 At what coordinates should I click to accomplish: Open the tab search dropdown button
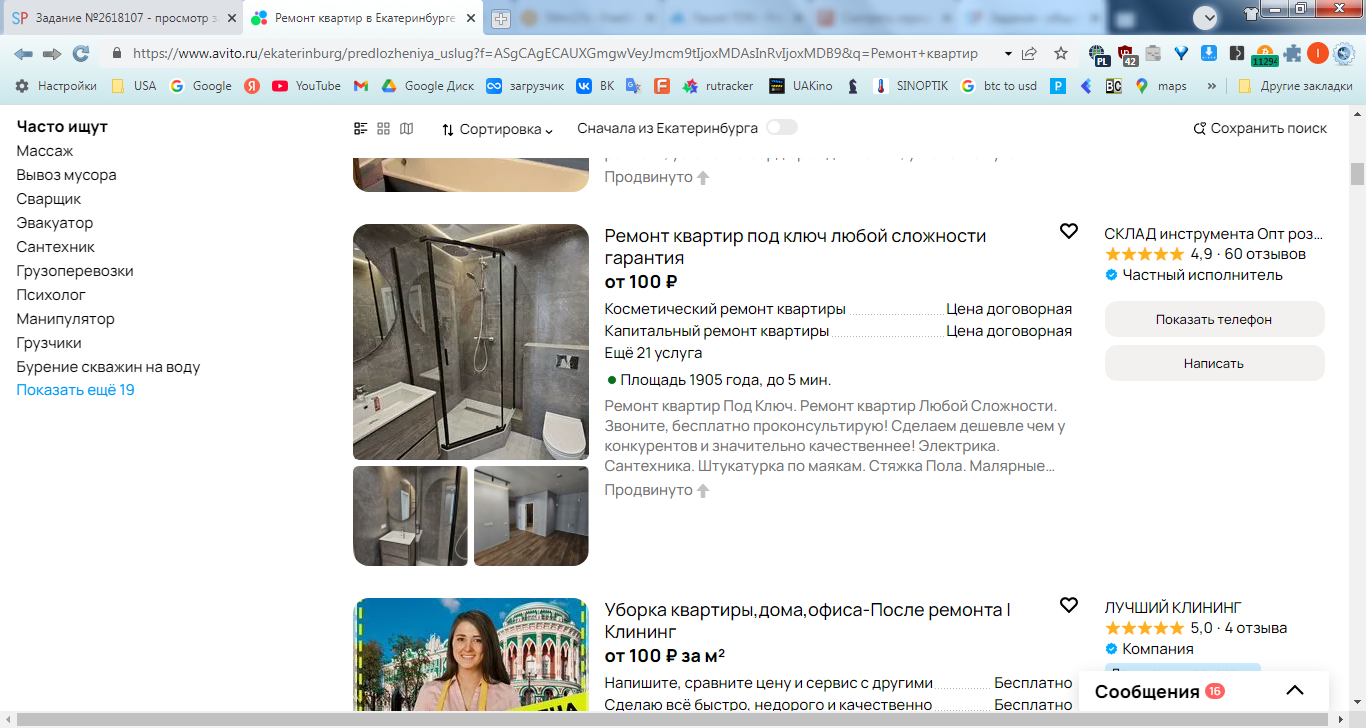pyautogui.click(x=1207, y=17)
